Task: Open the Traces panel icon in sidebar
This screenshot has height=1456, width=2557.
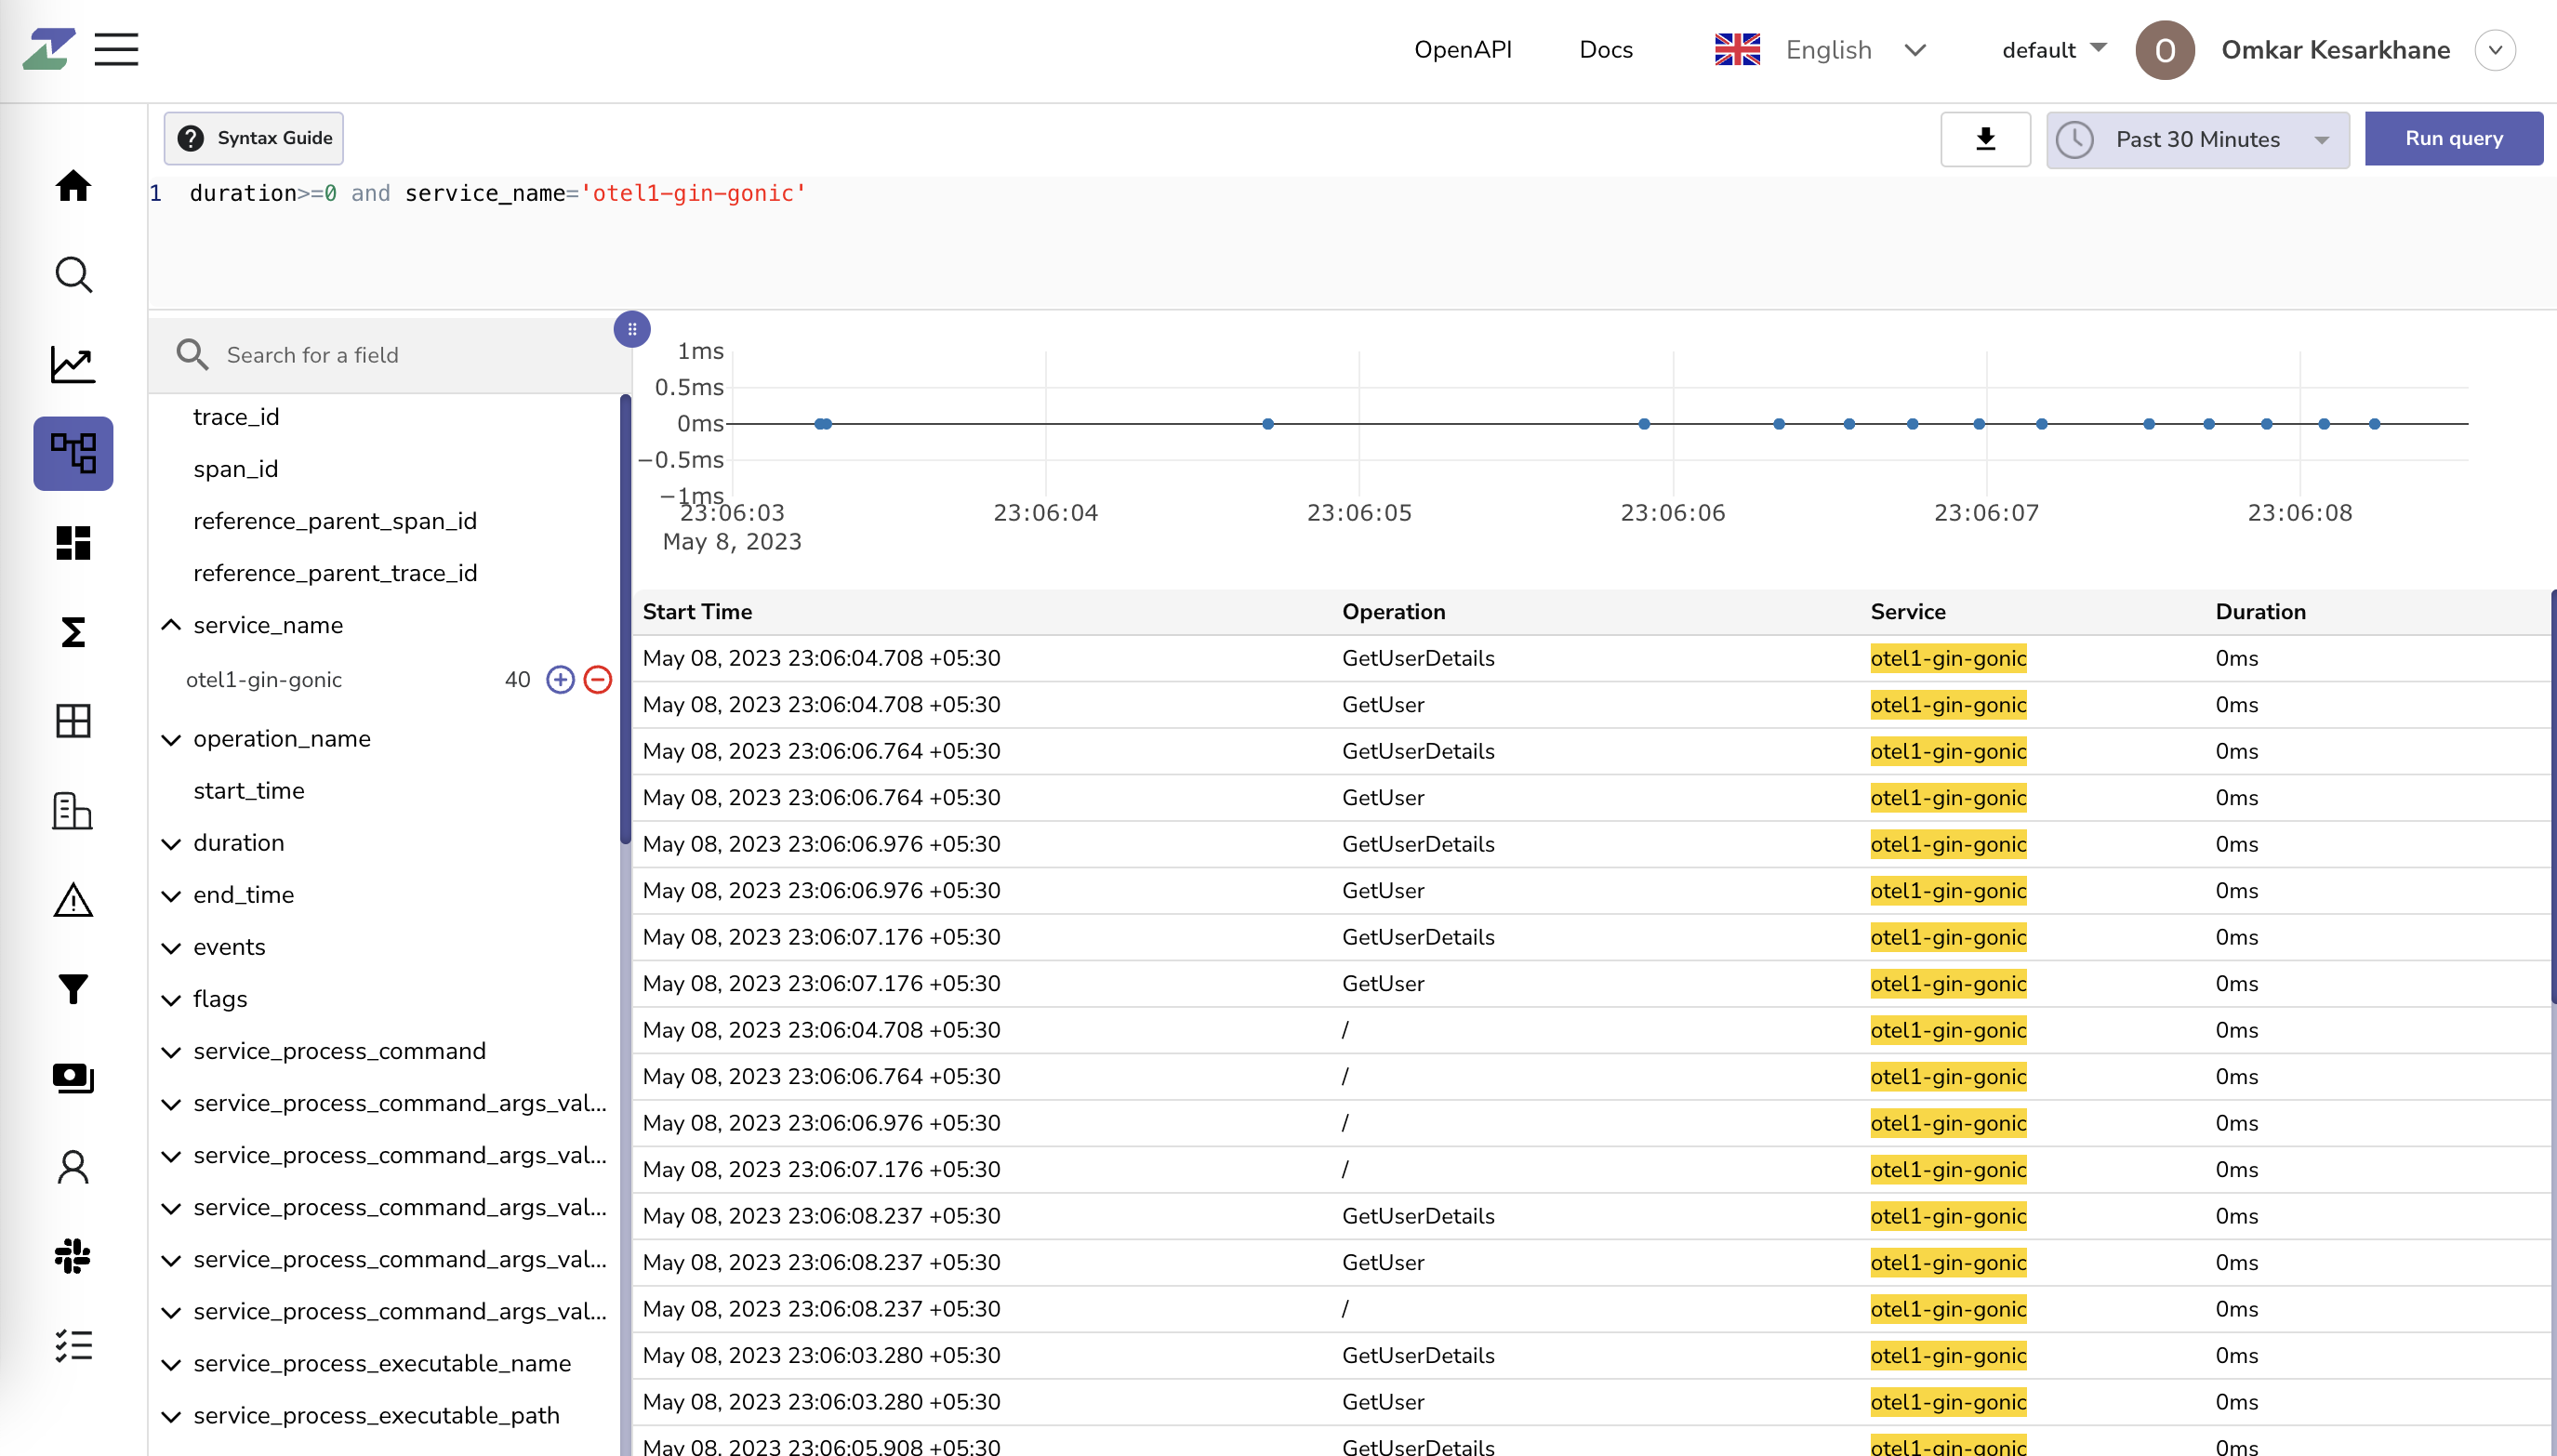Action: tap(73, 453)
